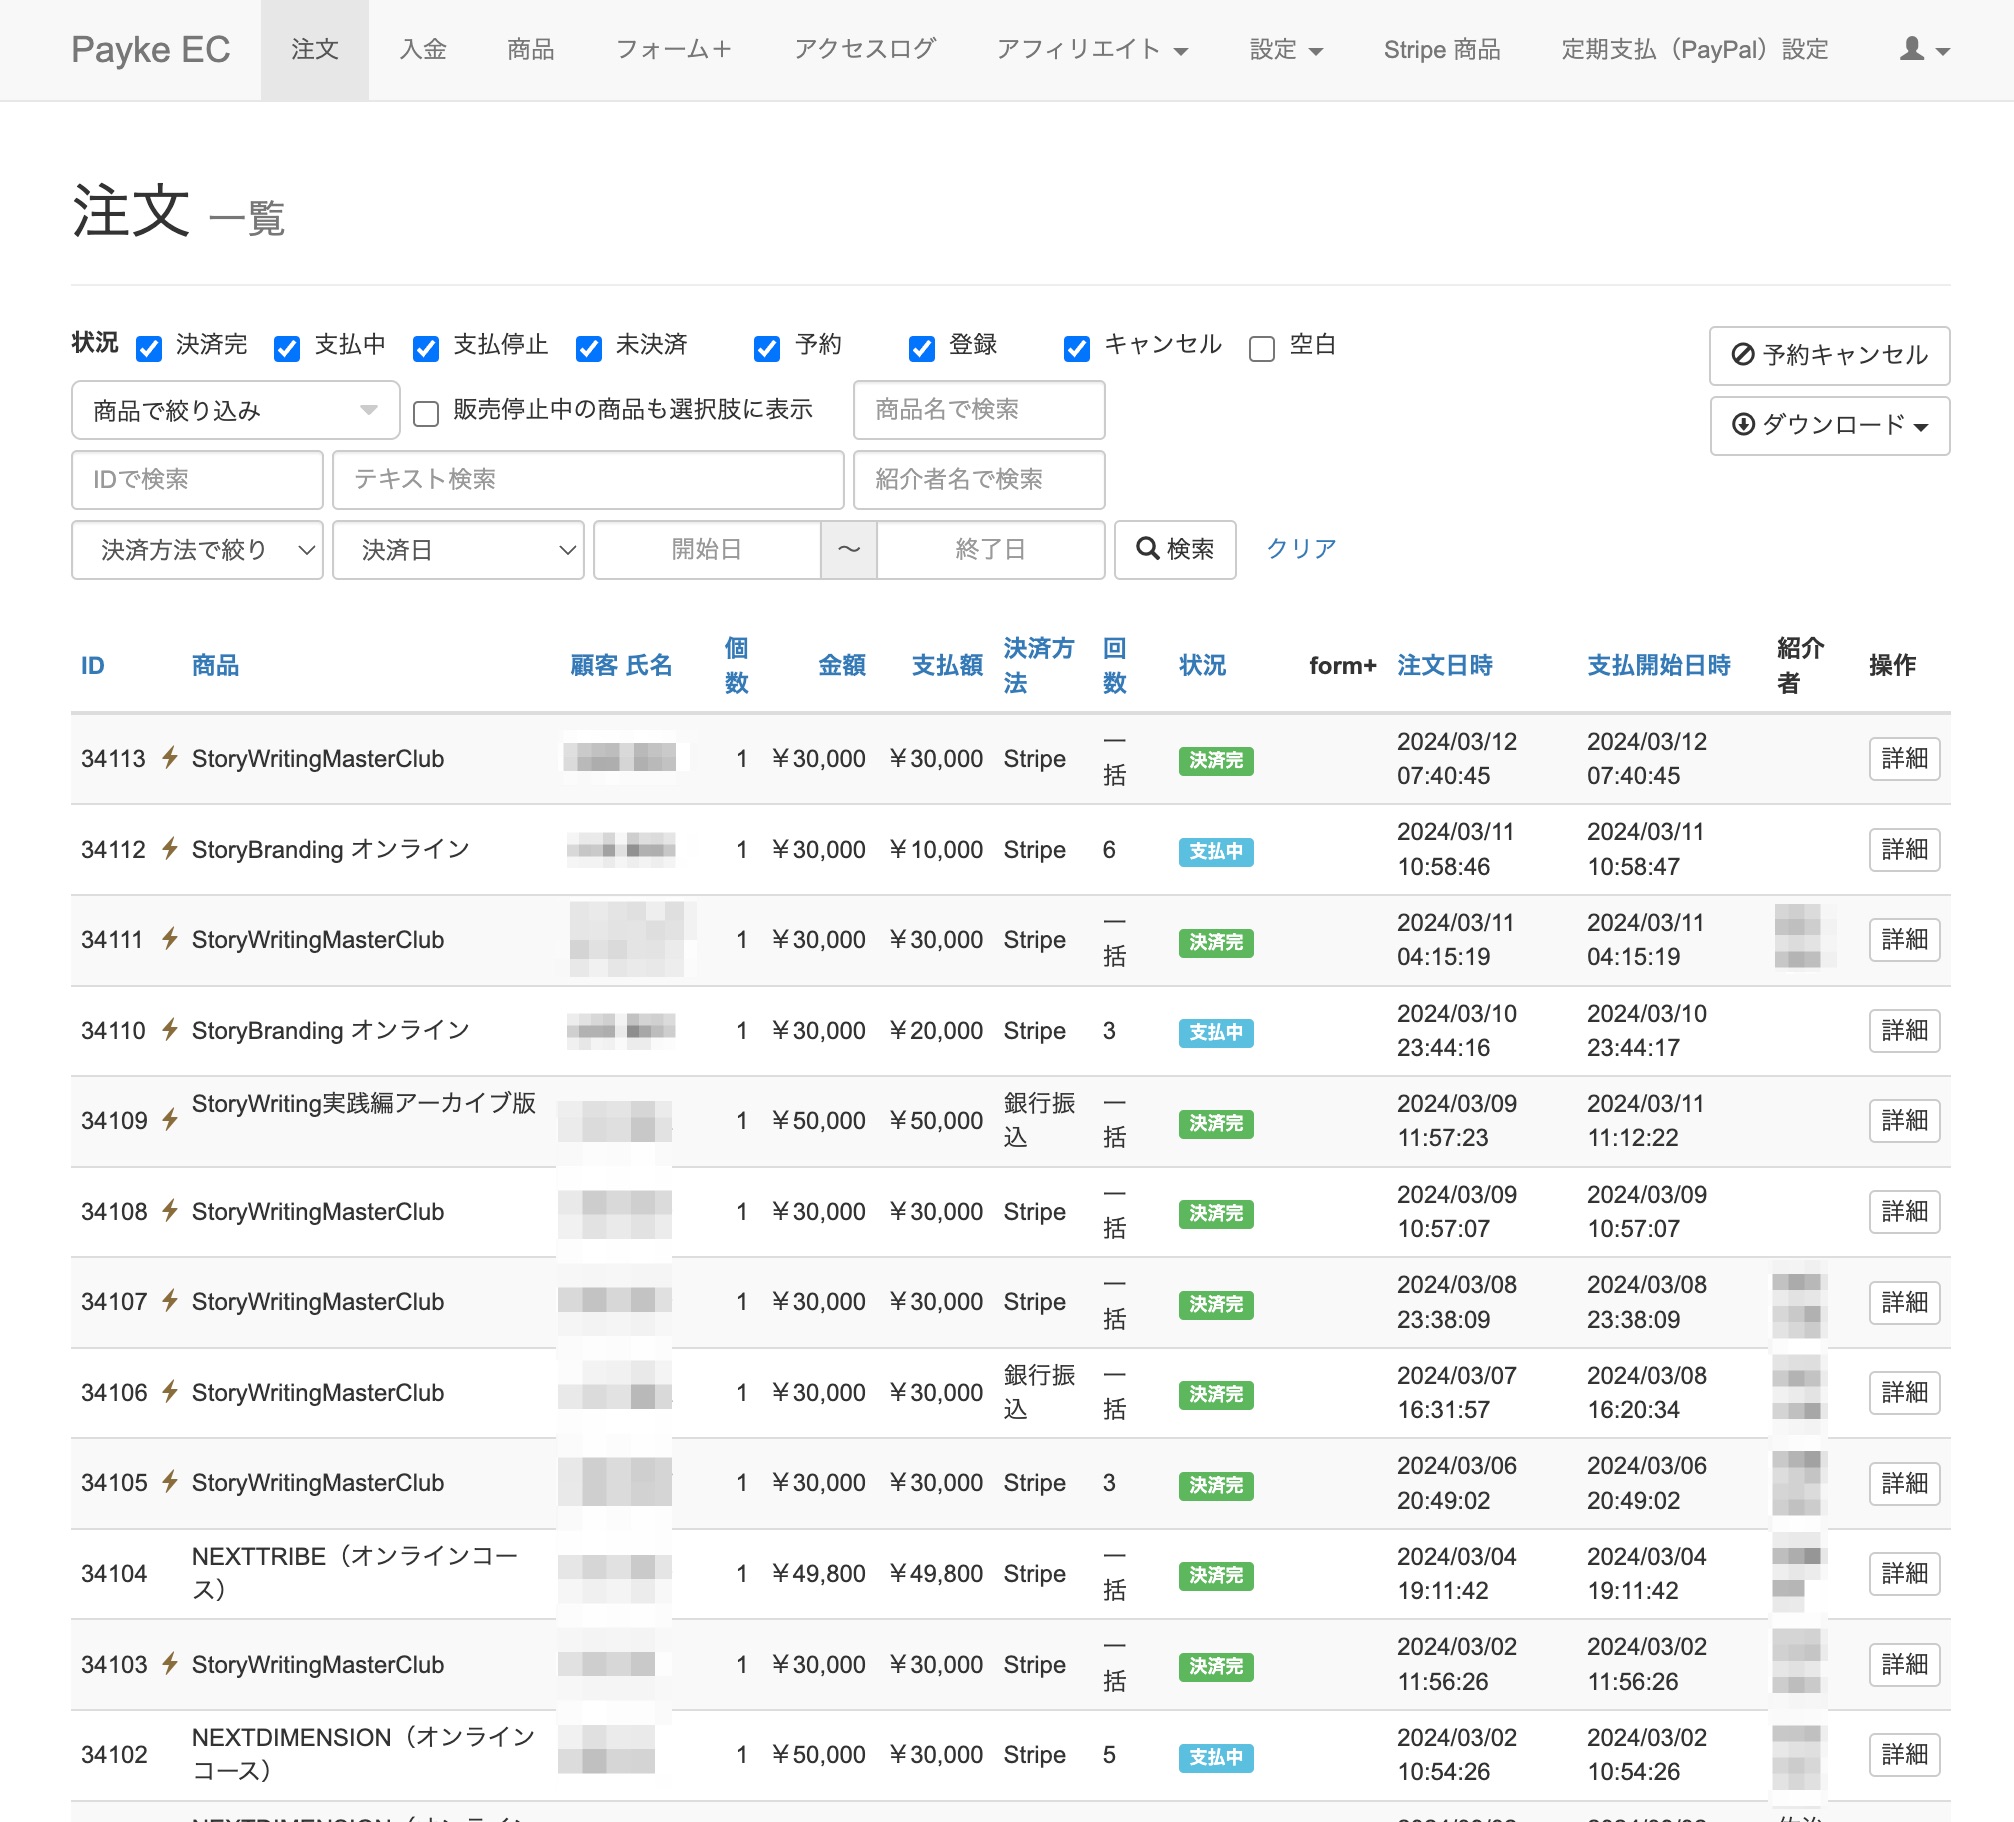Open the Stripe 商品 tab
Image resolution: width=2014 pixels, height=1822 pixels.
pos(1442,49)
